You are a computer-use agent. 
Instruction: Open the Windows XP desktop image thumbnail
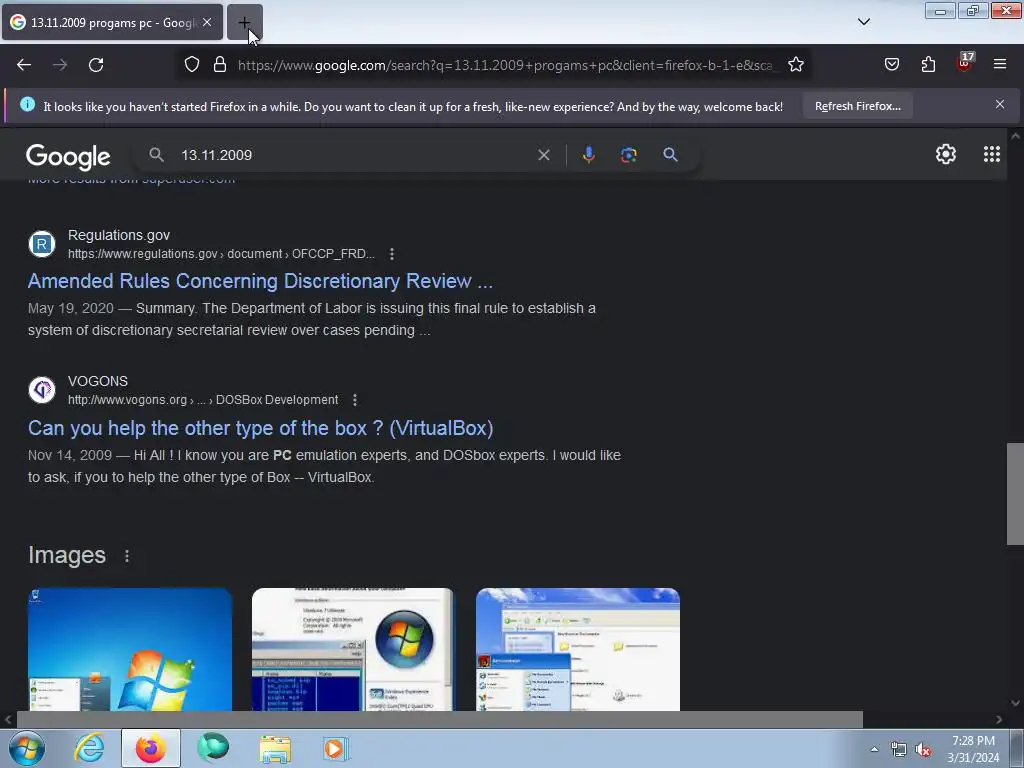coord(578,649)
